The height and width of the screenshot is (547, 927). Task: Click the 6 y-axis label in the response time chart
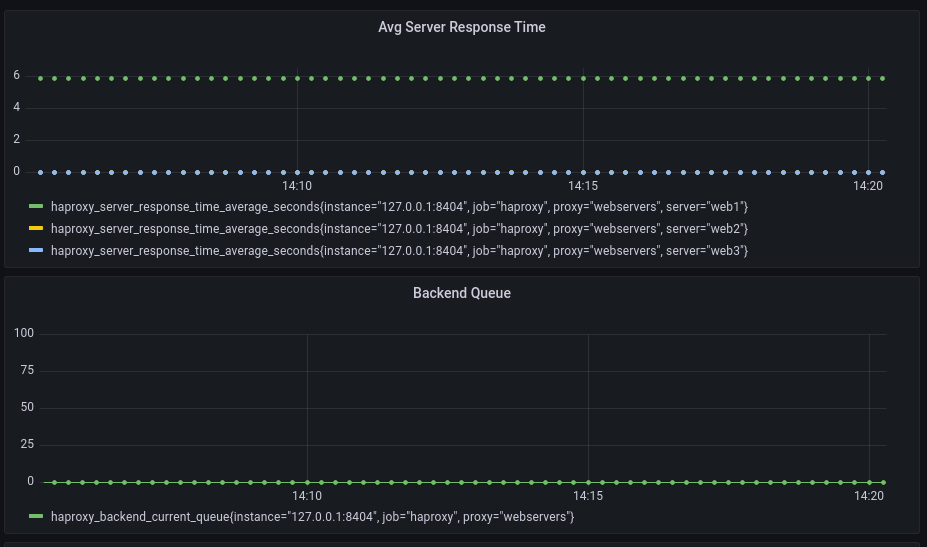(17, 75)
